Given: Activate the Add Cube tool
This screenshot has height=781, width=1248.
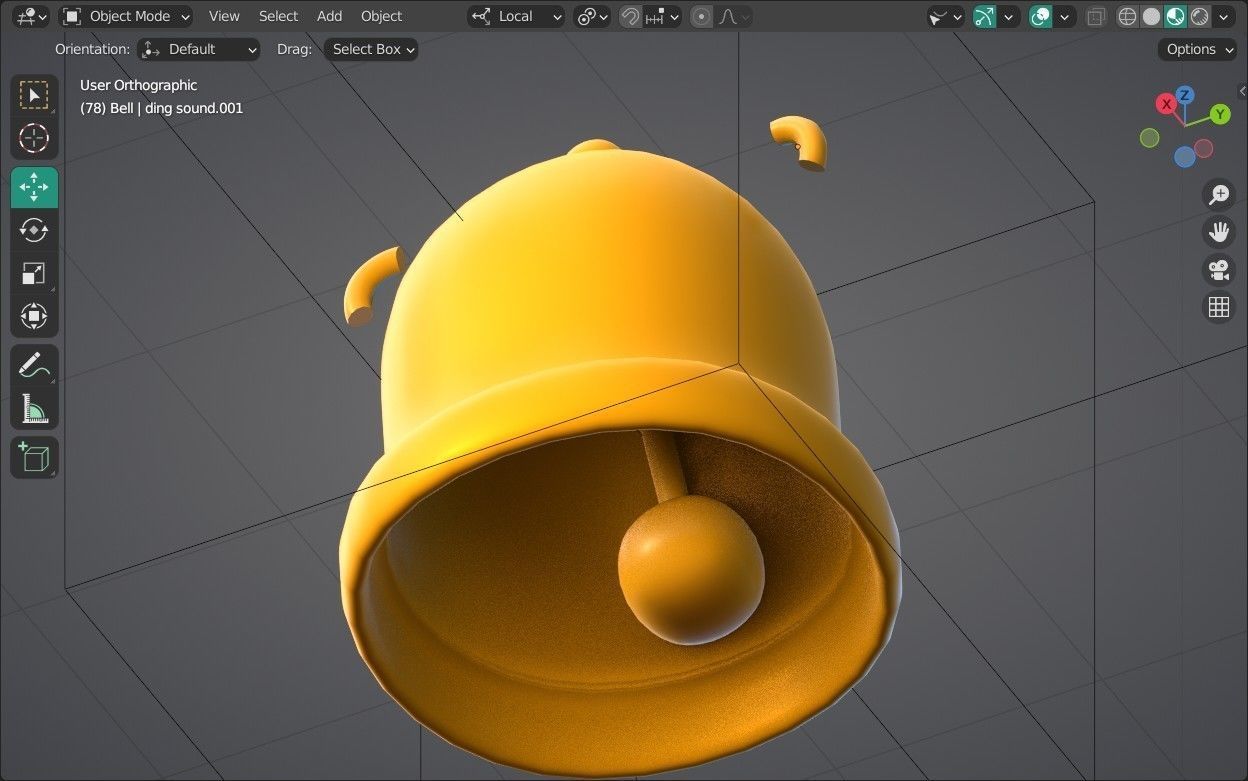Looking at the screenshot, I should pos(34,457).
